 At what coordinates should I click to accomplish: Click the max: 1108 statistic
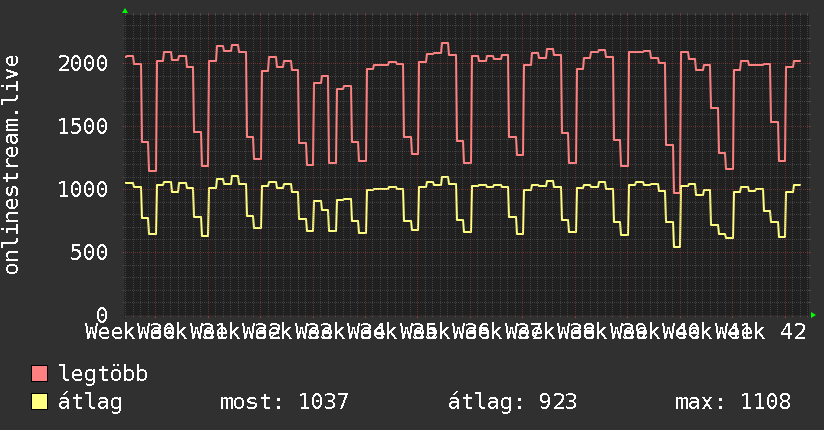(x=733, y=402)
